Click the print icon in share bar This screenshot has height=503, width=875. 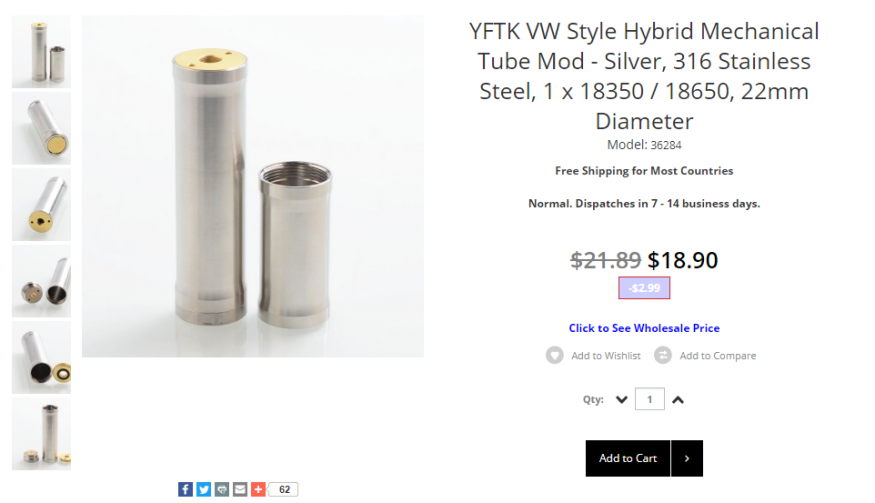coord(222,490)
